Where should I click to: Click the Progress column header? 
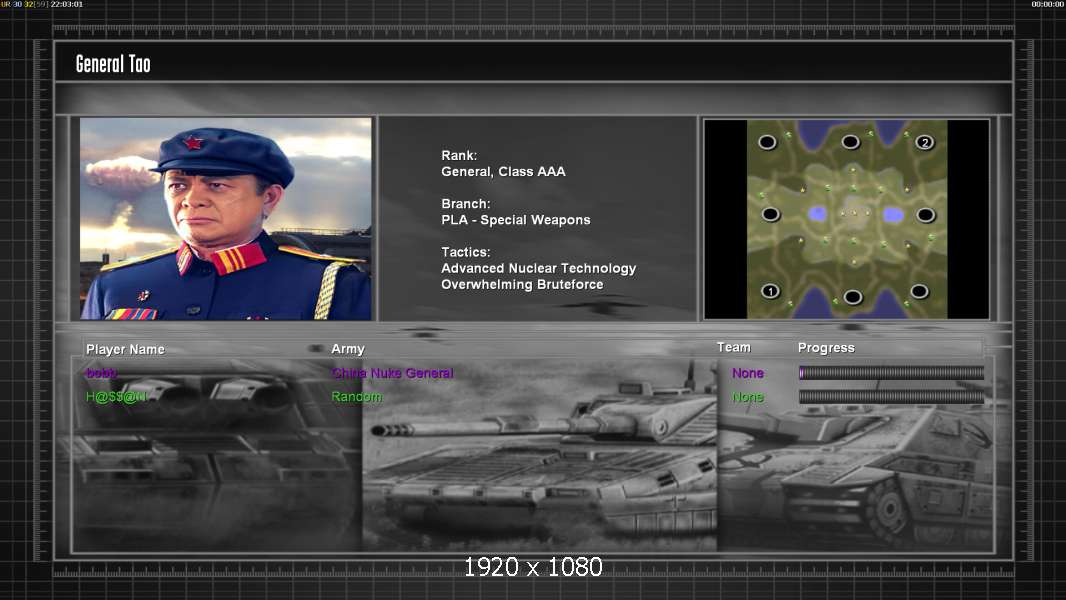tap(826, 348)
